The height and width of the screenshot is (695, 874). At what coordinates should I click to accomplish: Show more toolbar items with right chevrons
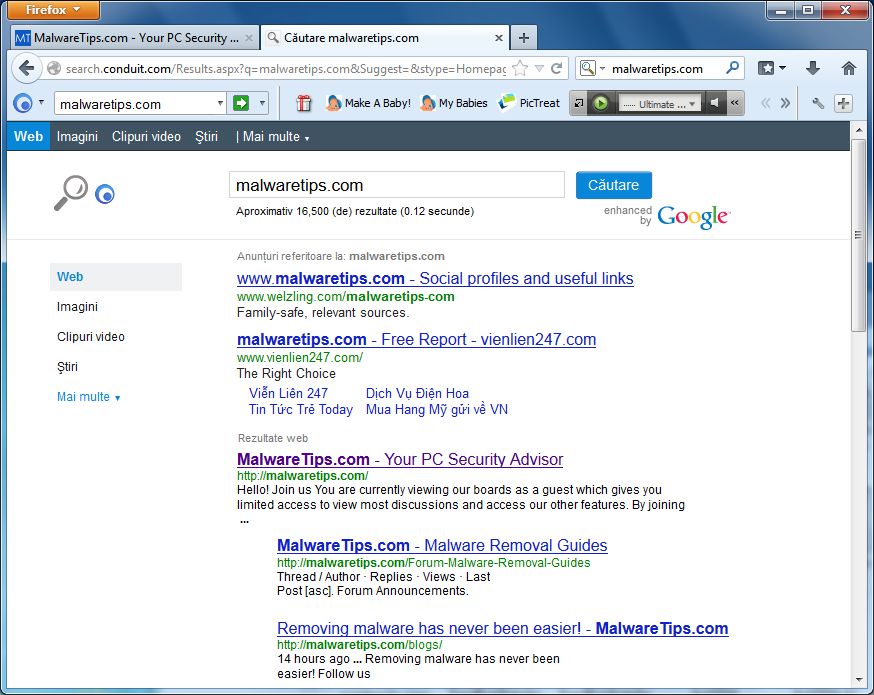pyautogui.click(x=785, y=103)
